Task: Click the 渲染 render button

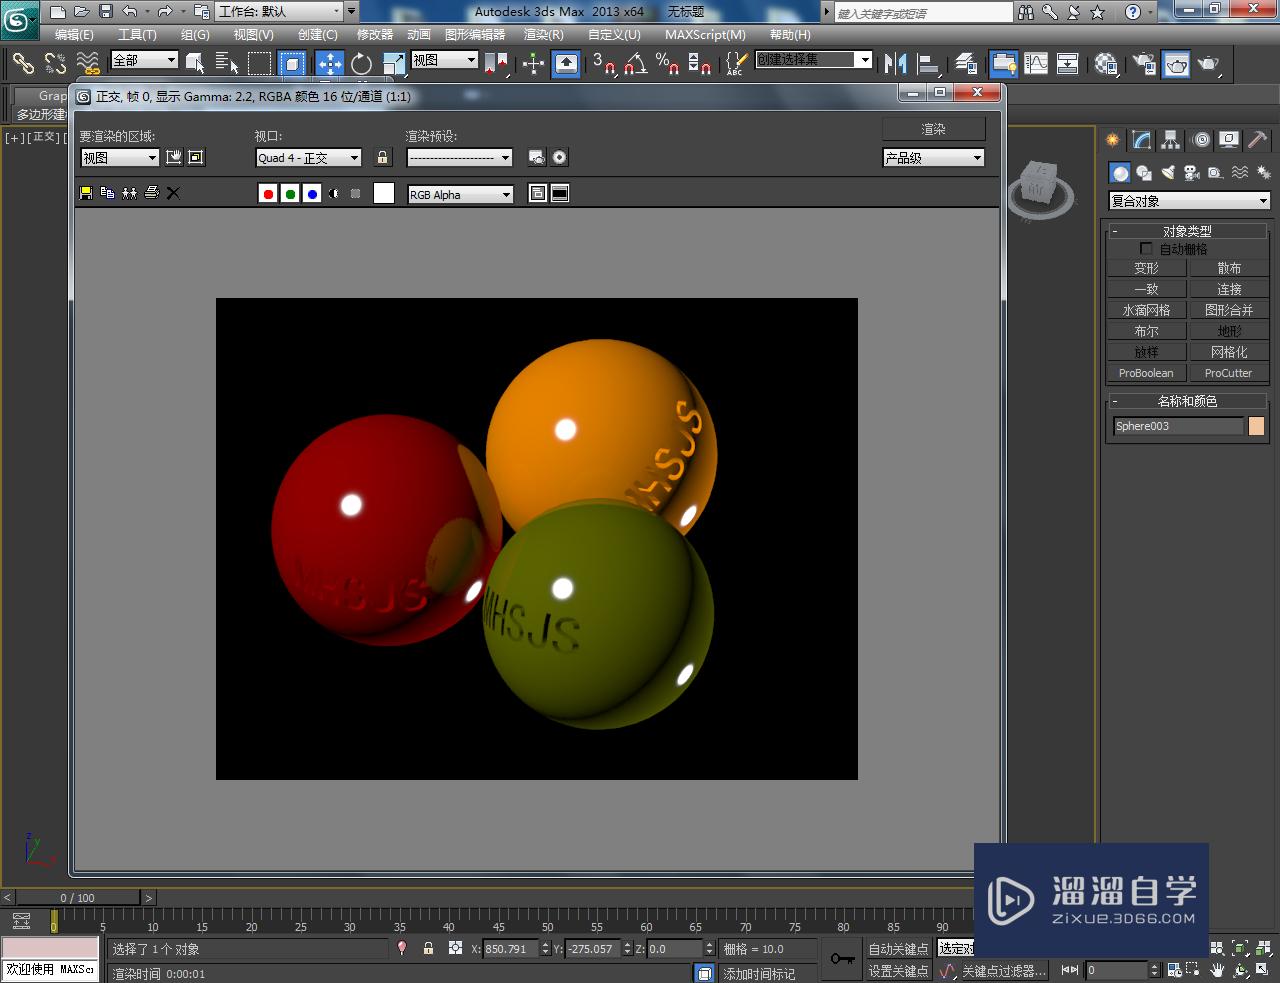Action: pyautogui.click(x=934, y=129)
